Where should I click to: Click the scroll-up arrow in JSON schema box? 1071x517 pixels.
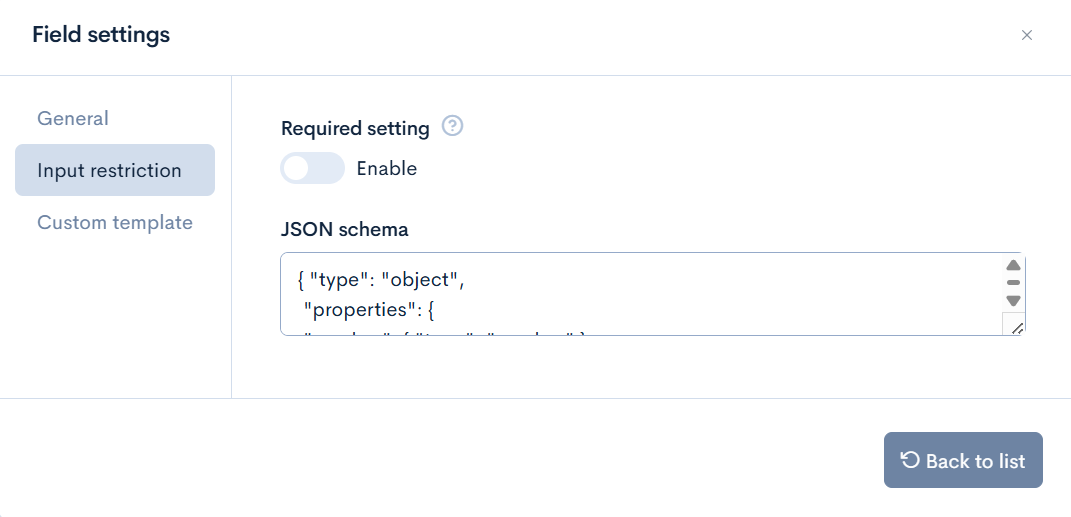(x=1013, y=266)
